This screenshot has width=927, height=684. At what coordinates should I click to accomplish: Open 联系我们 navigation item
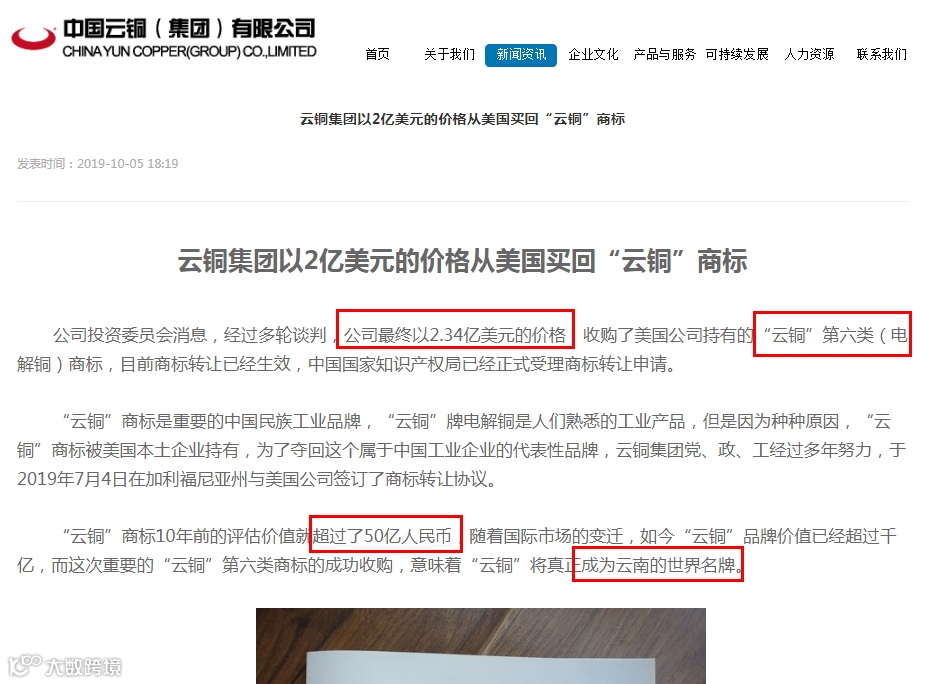881,55
